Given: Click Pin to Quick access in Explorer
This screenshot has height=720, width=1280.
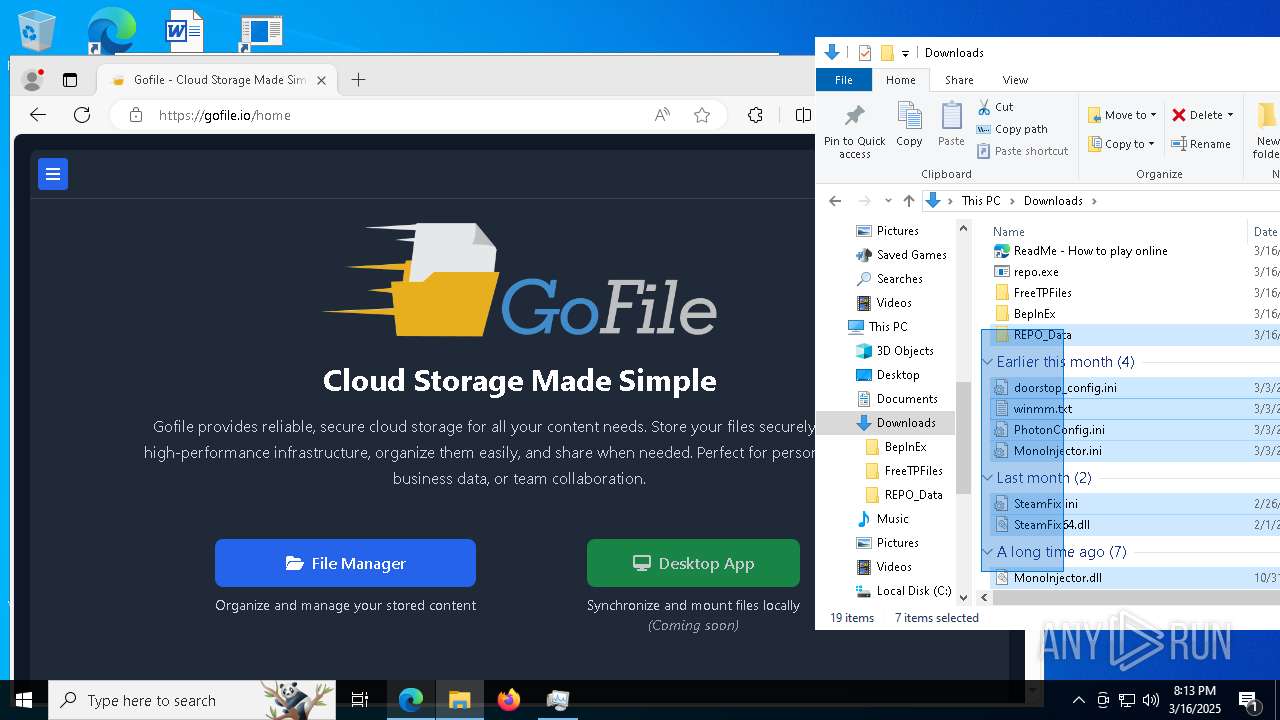Looking at the screenshot, I should click(854, 130).
